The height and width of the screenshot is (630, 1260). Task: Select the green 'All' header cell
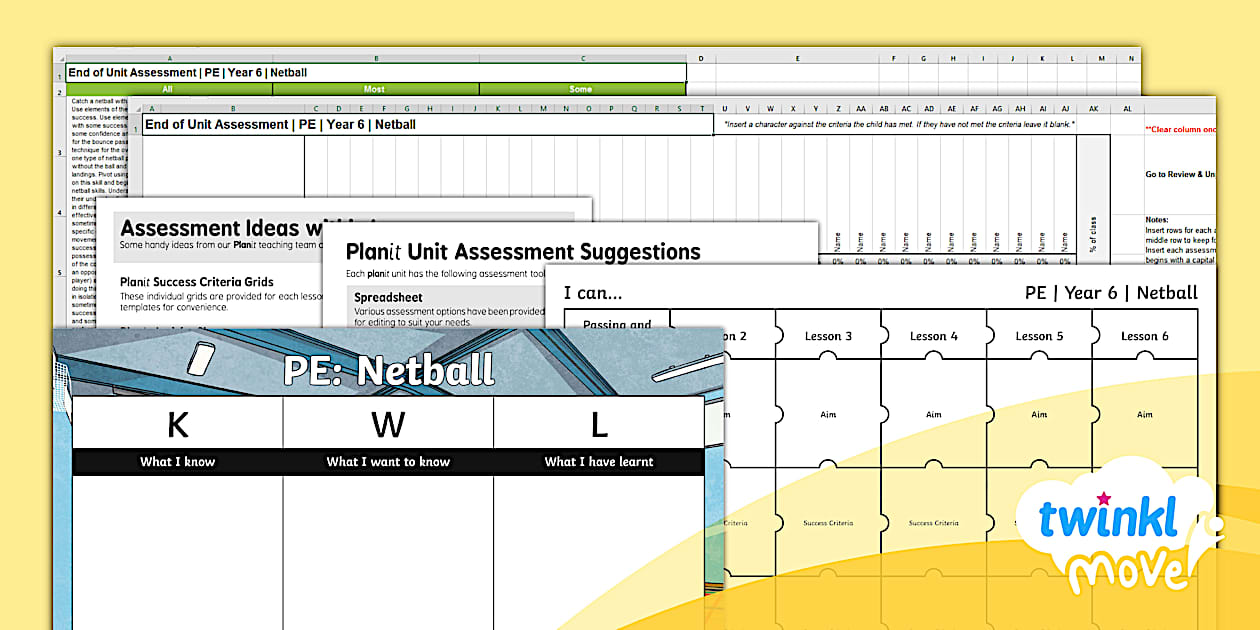coord(168,89)
